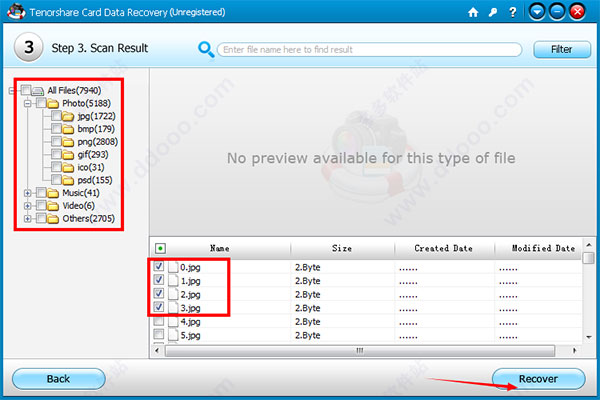Click the Photo folder icon
This screenshot has width=600, height=400.
coord(53,104)
